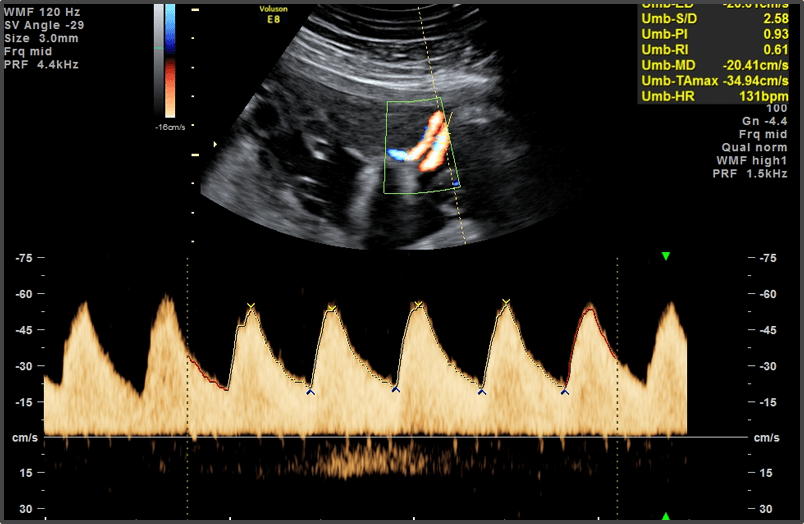Click the green triangle marker above the spectrum

[666, 256]
